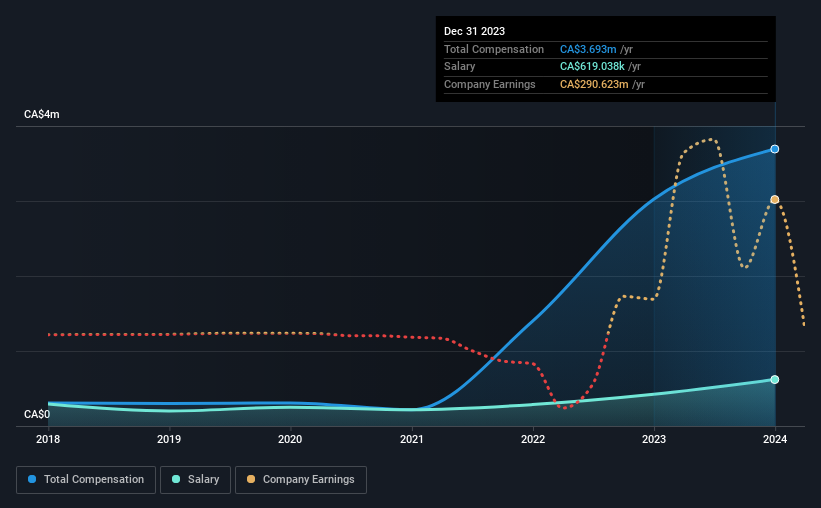Click the 2020 x-axis label

click(x=290, y=439)
